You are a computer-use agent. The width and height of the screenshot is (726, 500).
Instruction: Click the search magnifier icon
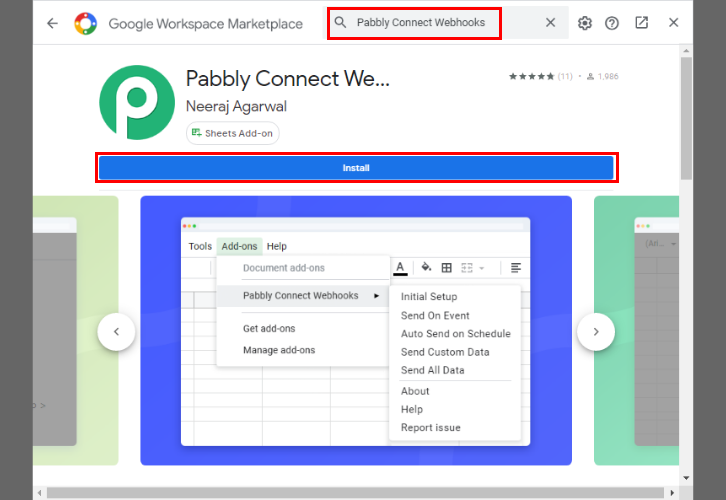(340, 22)
